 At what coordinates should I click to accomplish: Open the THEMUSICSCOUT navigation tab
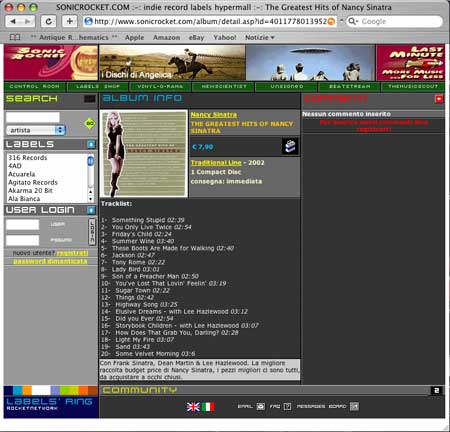[x=413, y=87]
